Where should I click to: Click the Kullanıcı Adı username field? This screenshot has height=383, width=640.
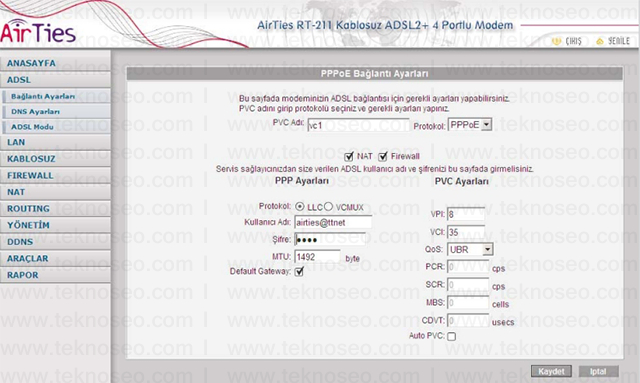click(x=333, y=223)
